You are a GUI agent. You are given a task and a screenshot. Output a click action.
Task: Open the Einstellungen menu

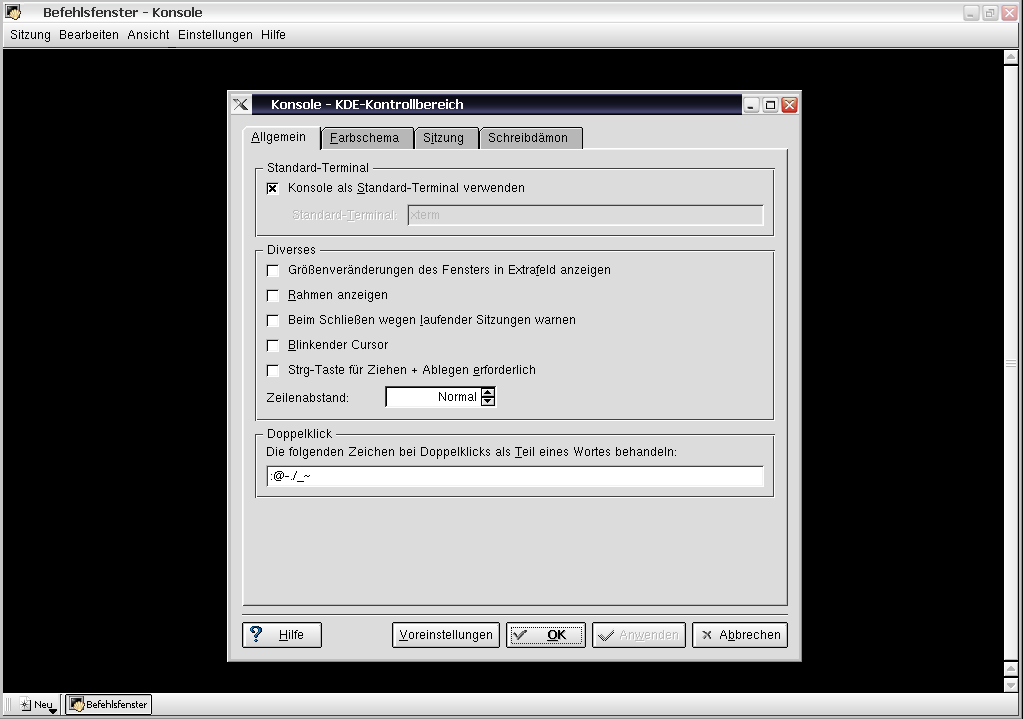tap(215, 35)
